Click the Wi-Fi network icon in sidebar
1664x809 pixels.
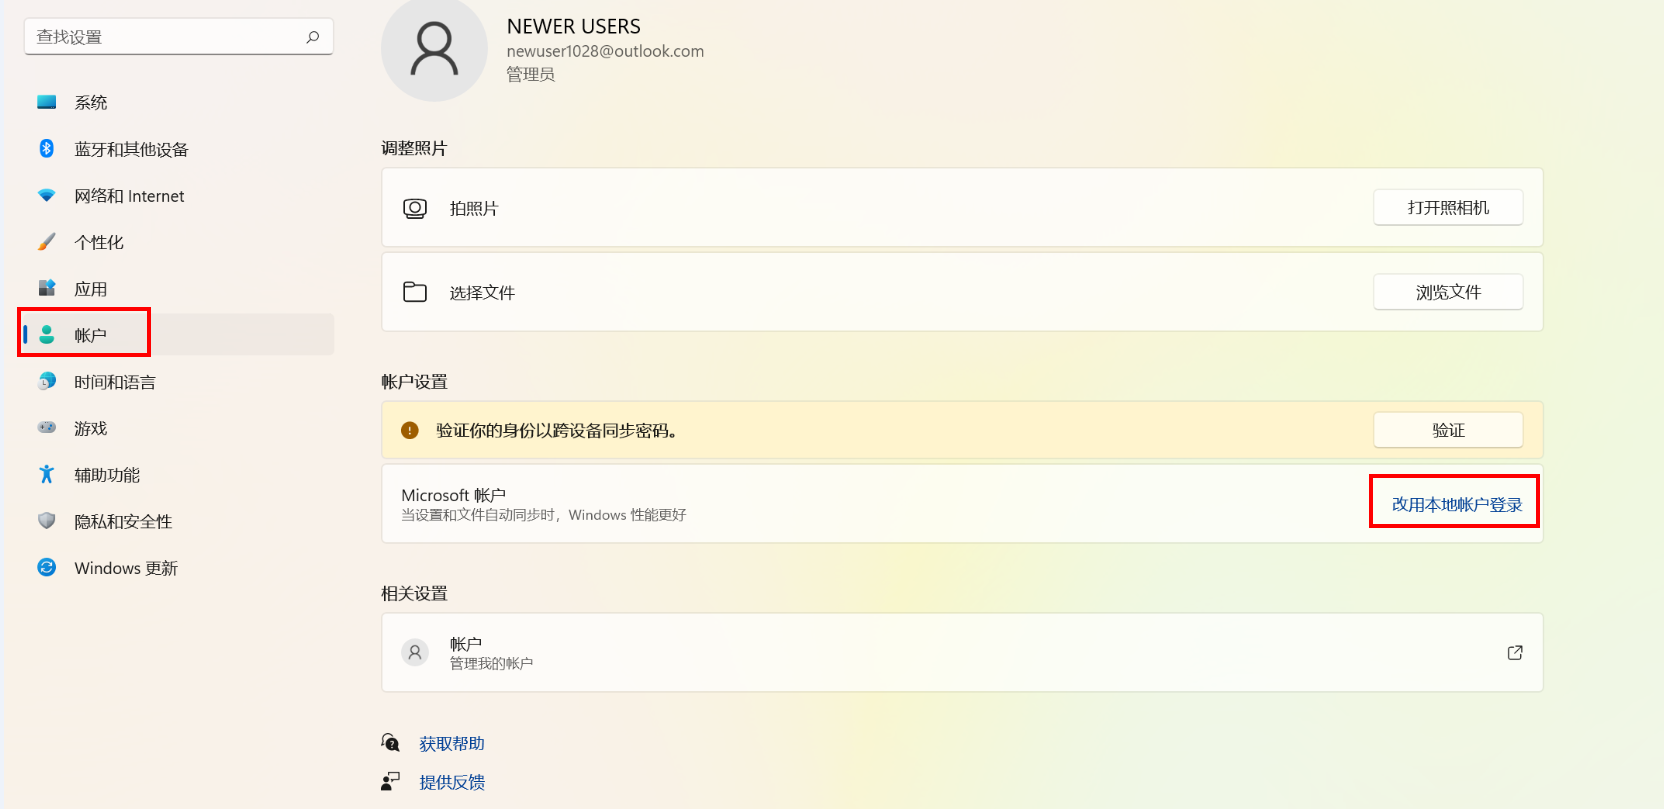(47, 196)
